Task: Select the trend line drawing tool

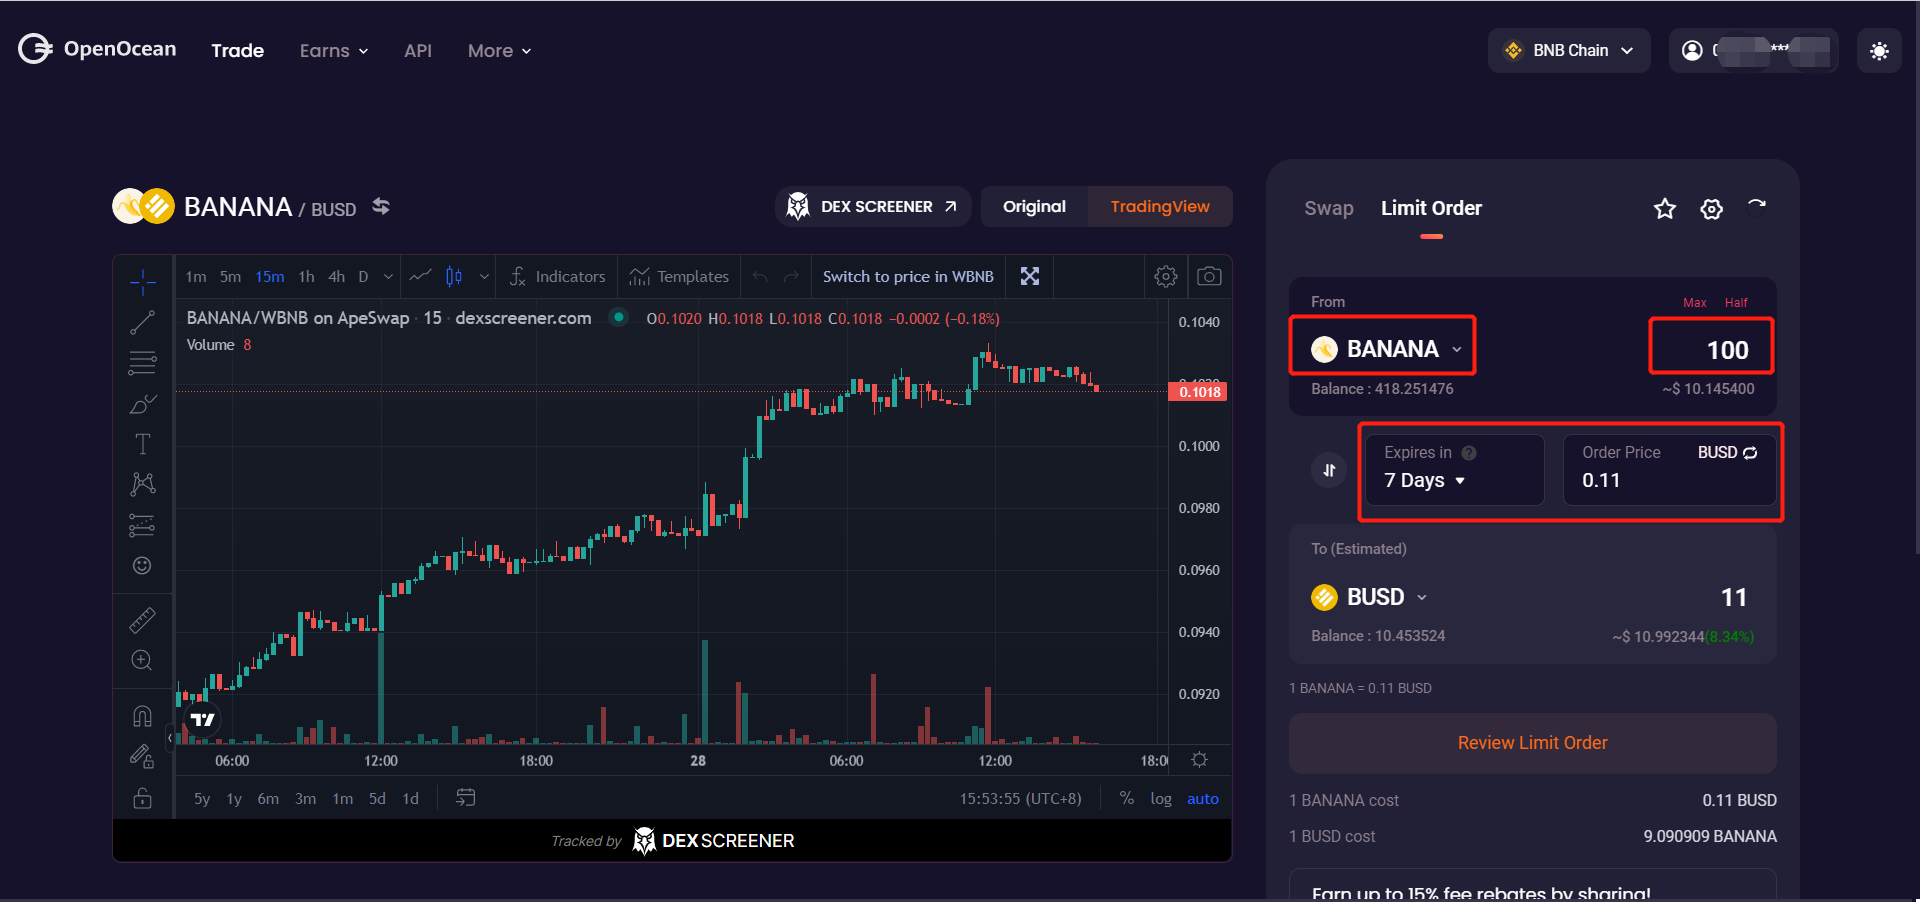Action: pos(142,322)
